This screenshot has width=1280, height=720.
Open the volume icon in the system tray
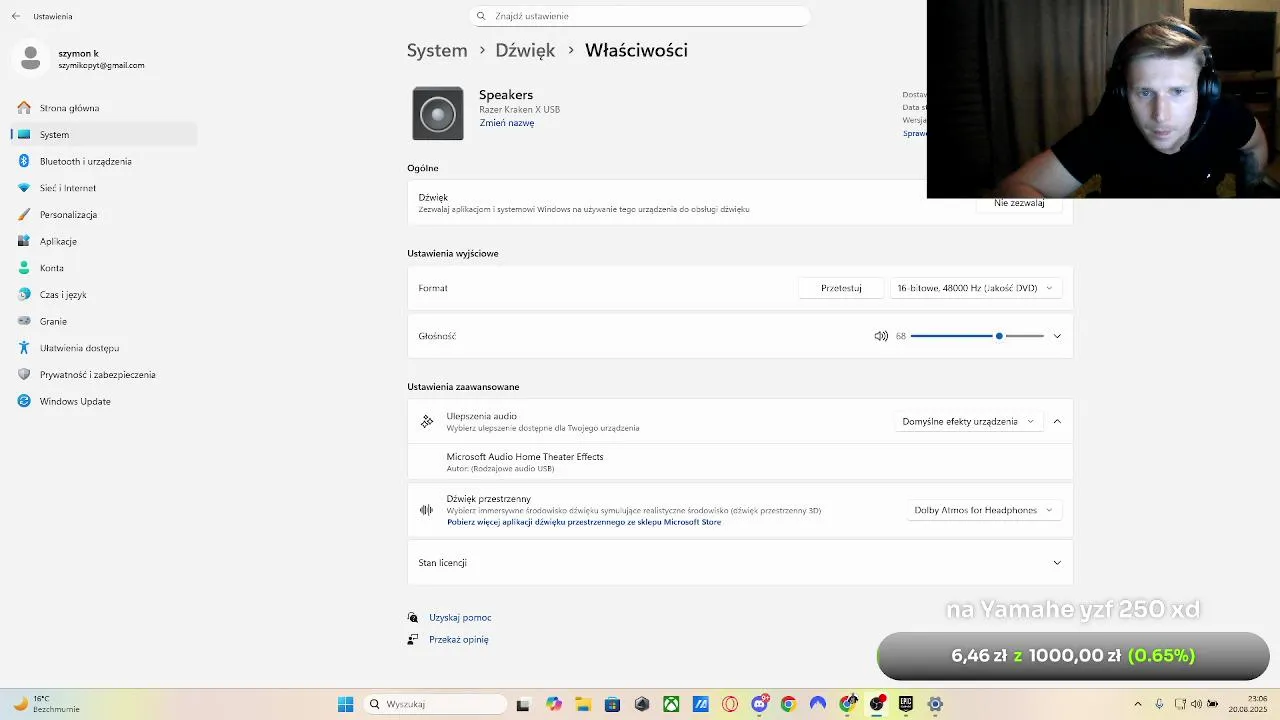(x=1196, y=704)
